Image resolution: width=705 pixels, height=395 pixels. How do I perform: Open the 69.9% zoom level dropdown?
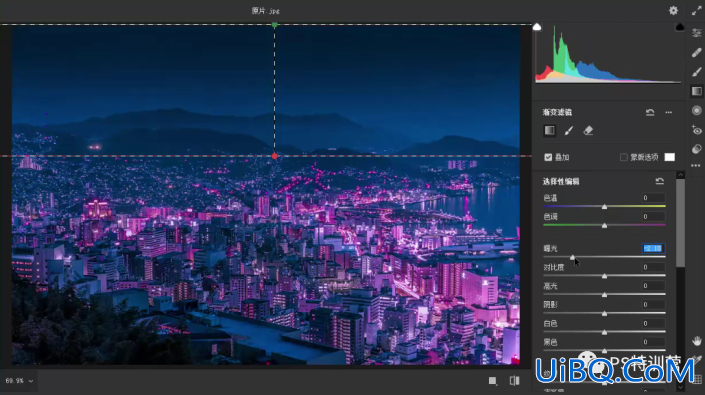[x=19, y=381]
